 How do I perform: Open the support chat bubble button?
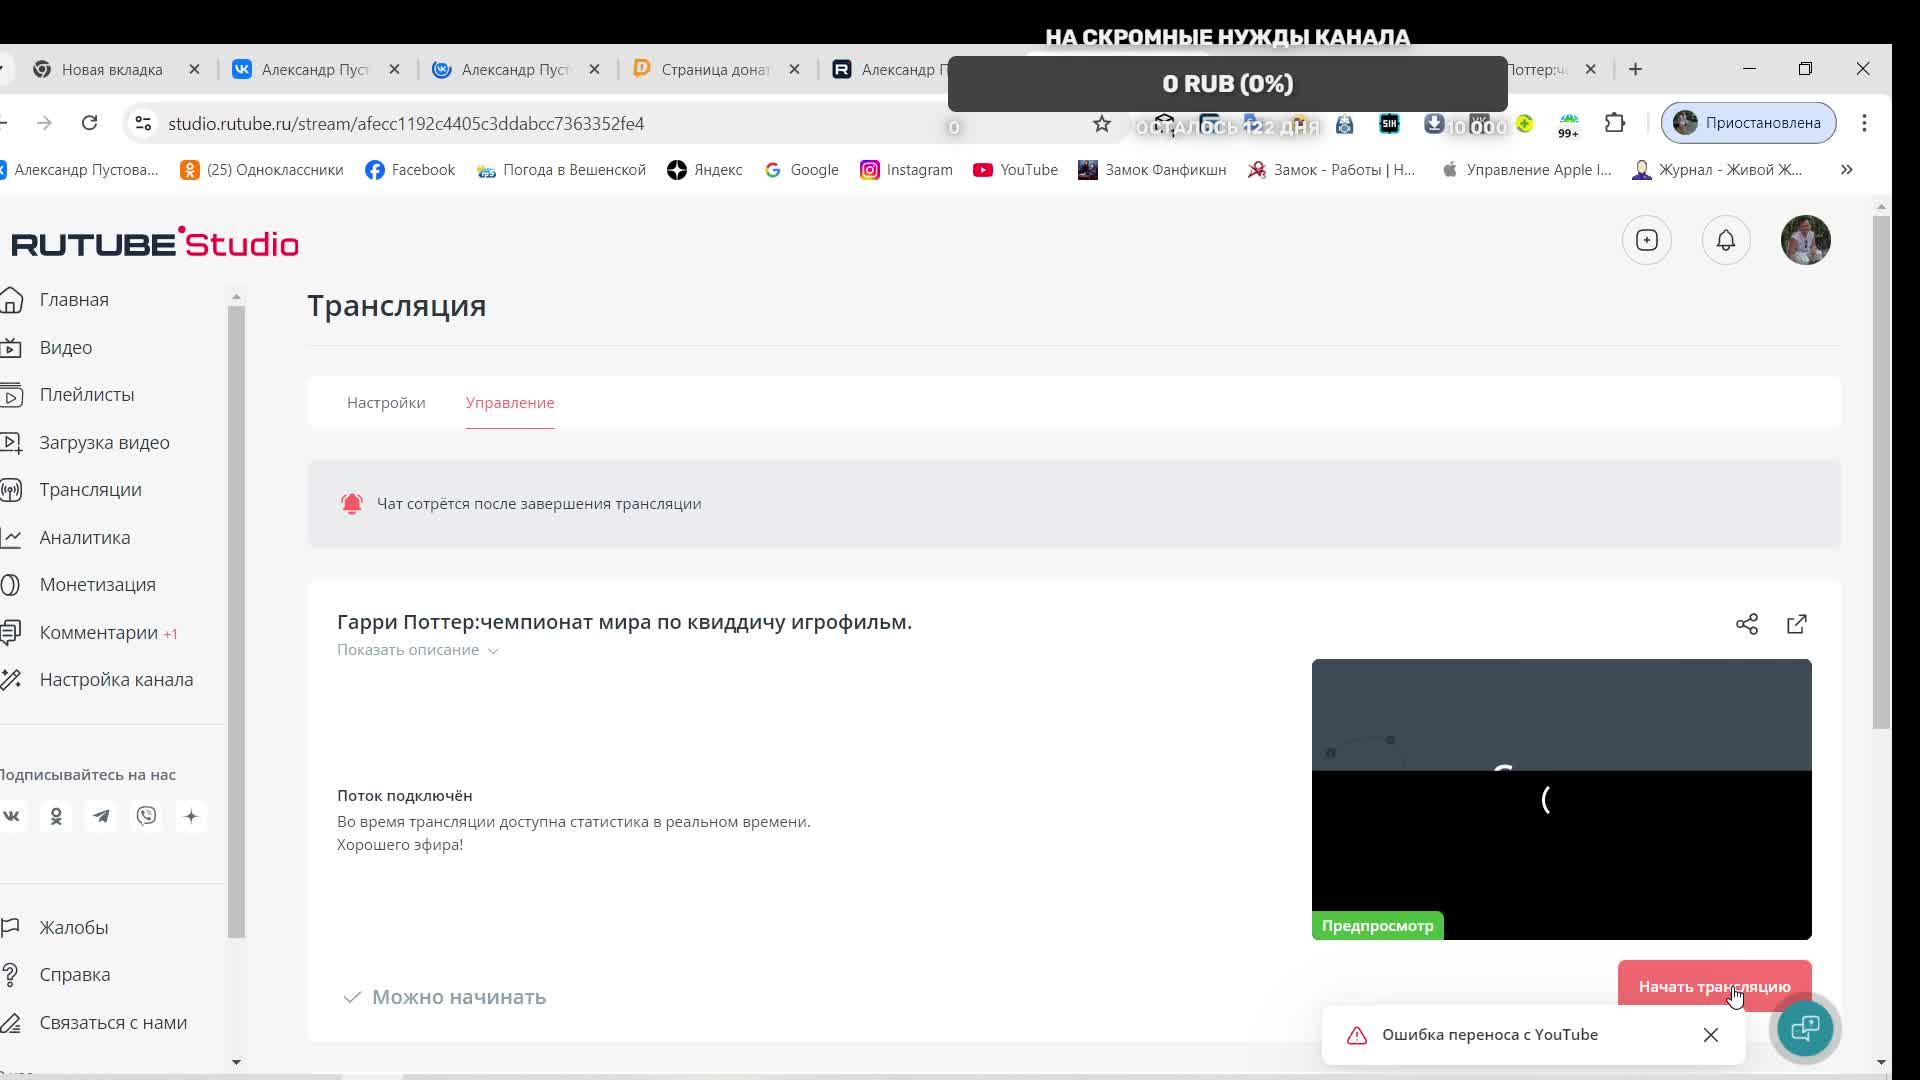(1805, 1028)
